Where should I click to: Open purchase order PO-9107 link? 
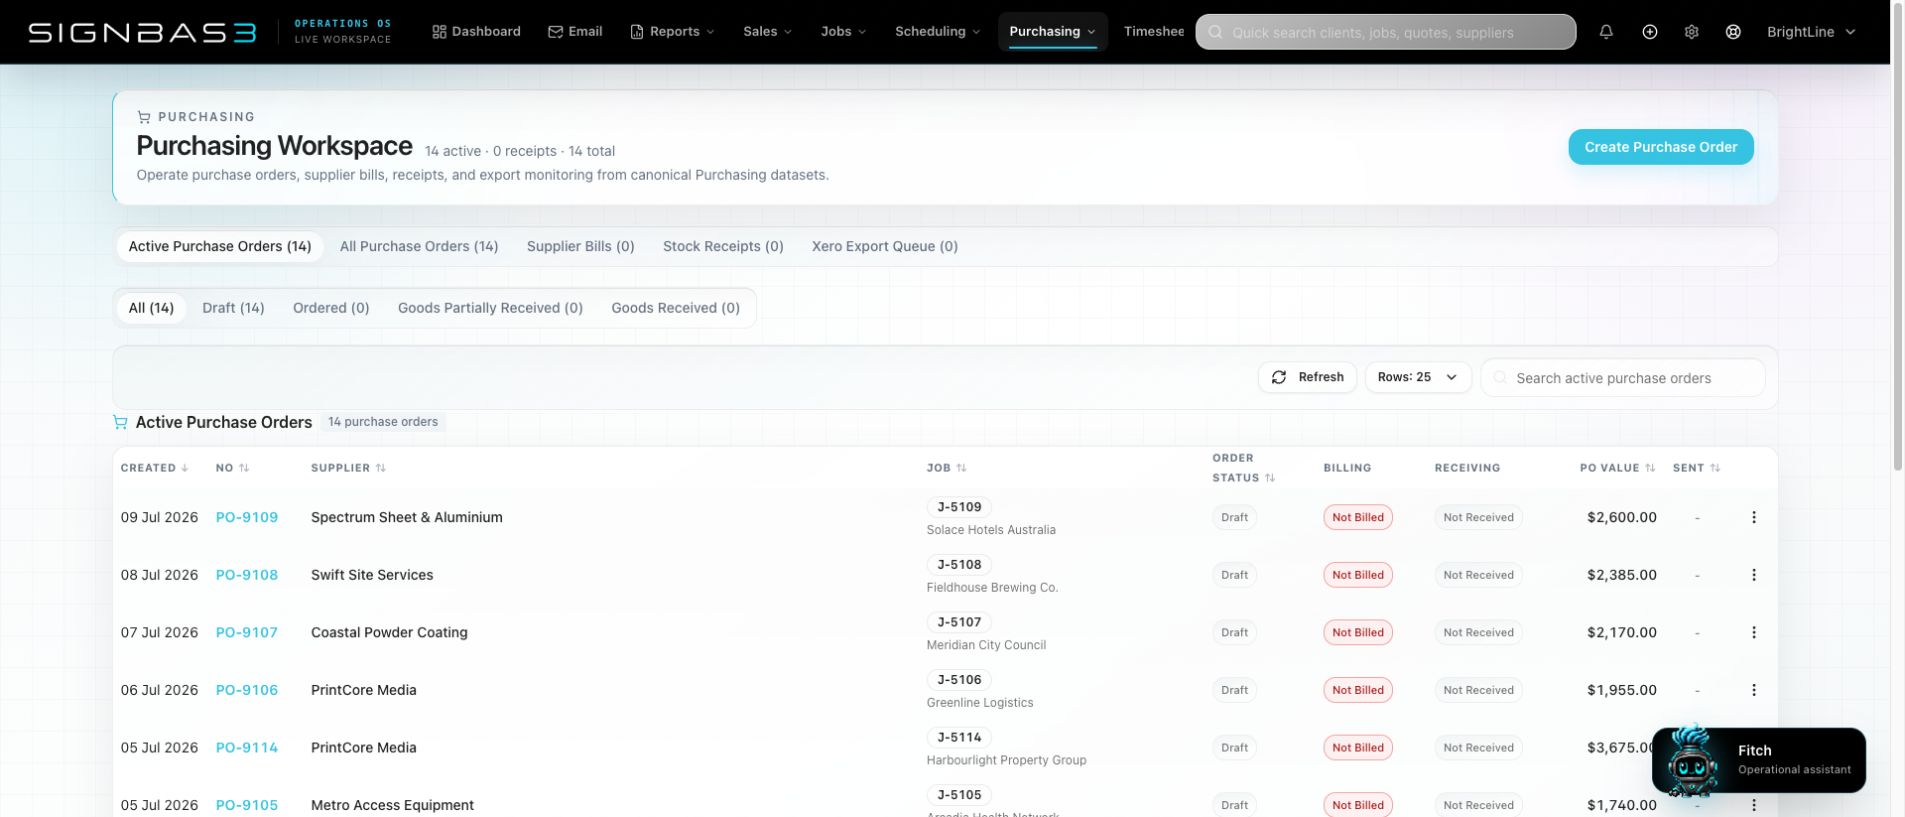pyautogui.click(x=247, y=632)
